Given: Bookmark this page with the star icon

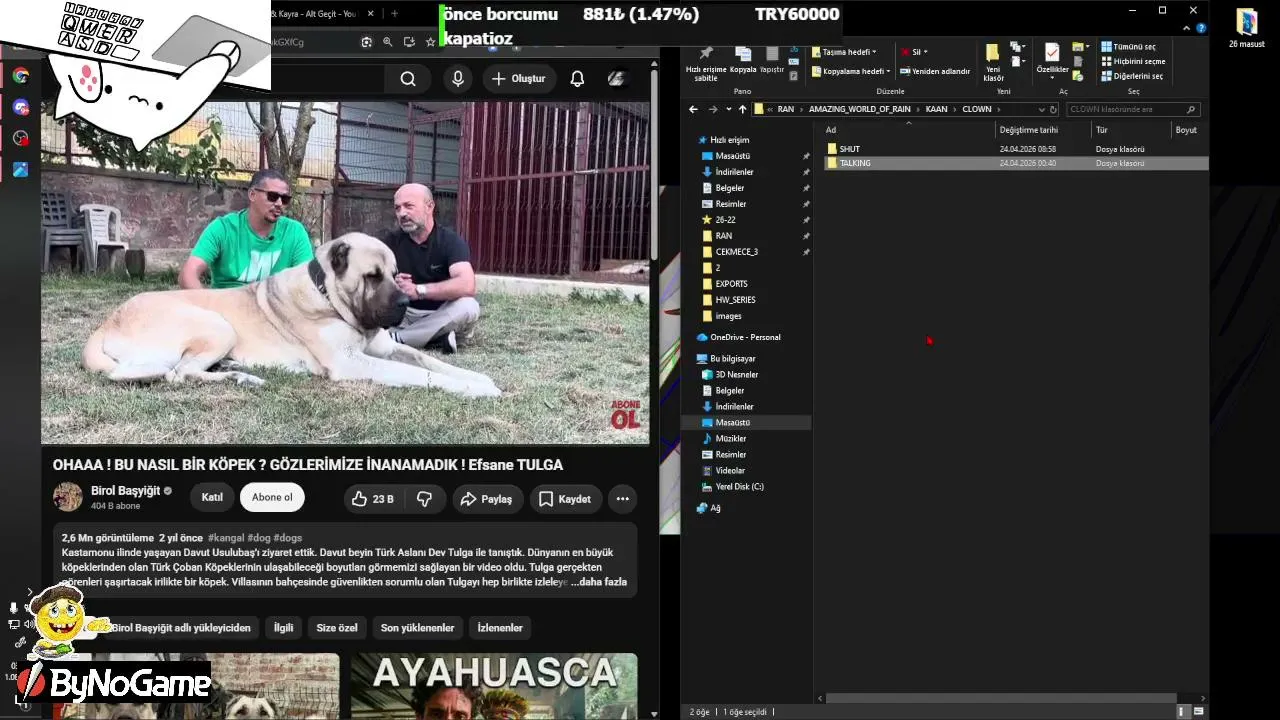Looking at the screenshot, I should [431, 42].
